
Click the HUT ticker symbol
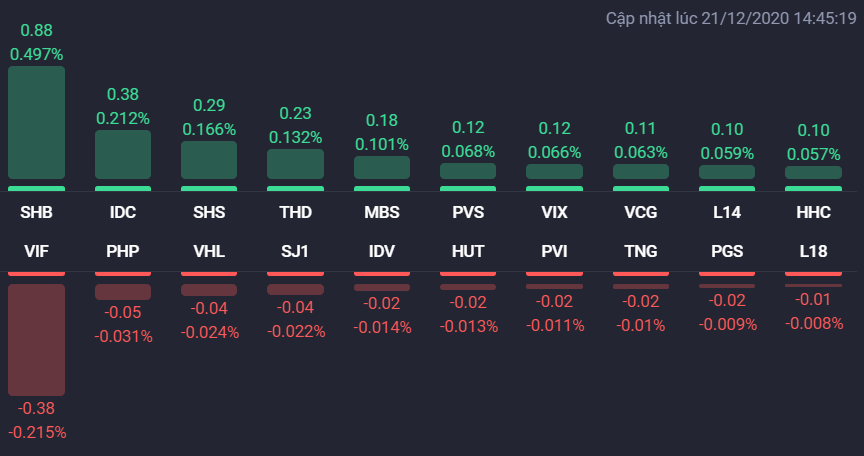click(468, 251)
